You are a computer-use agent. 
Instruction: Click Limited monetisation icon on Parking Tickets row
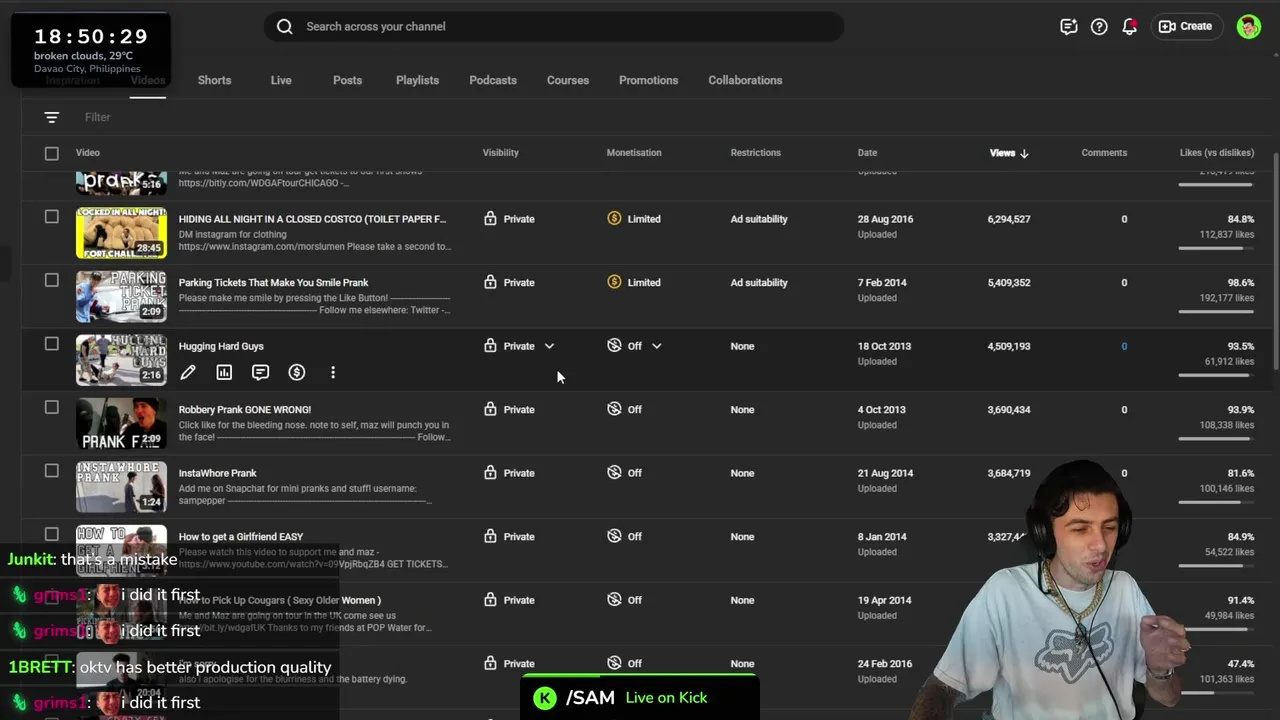click(614, 282)
